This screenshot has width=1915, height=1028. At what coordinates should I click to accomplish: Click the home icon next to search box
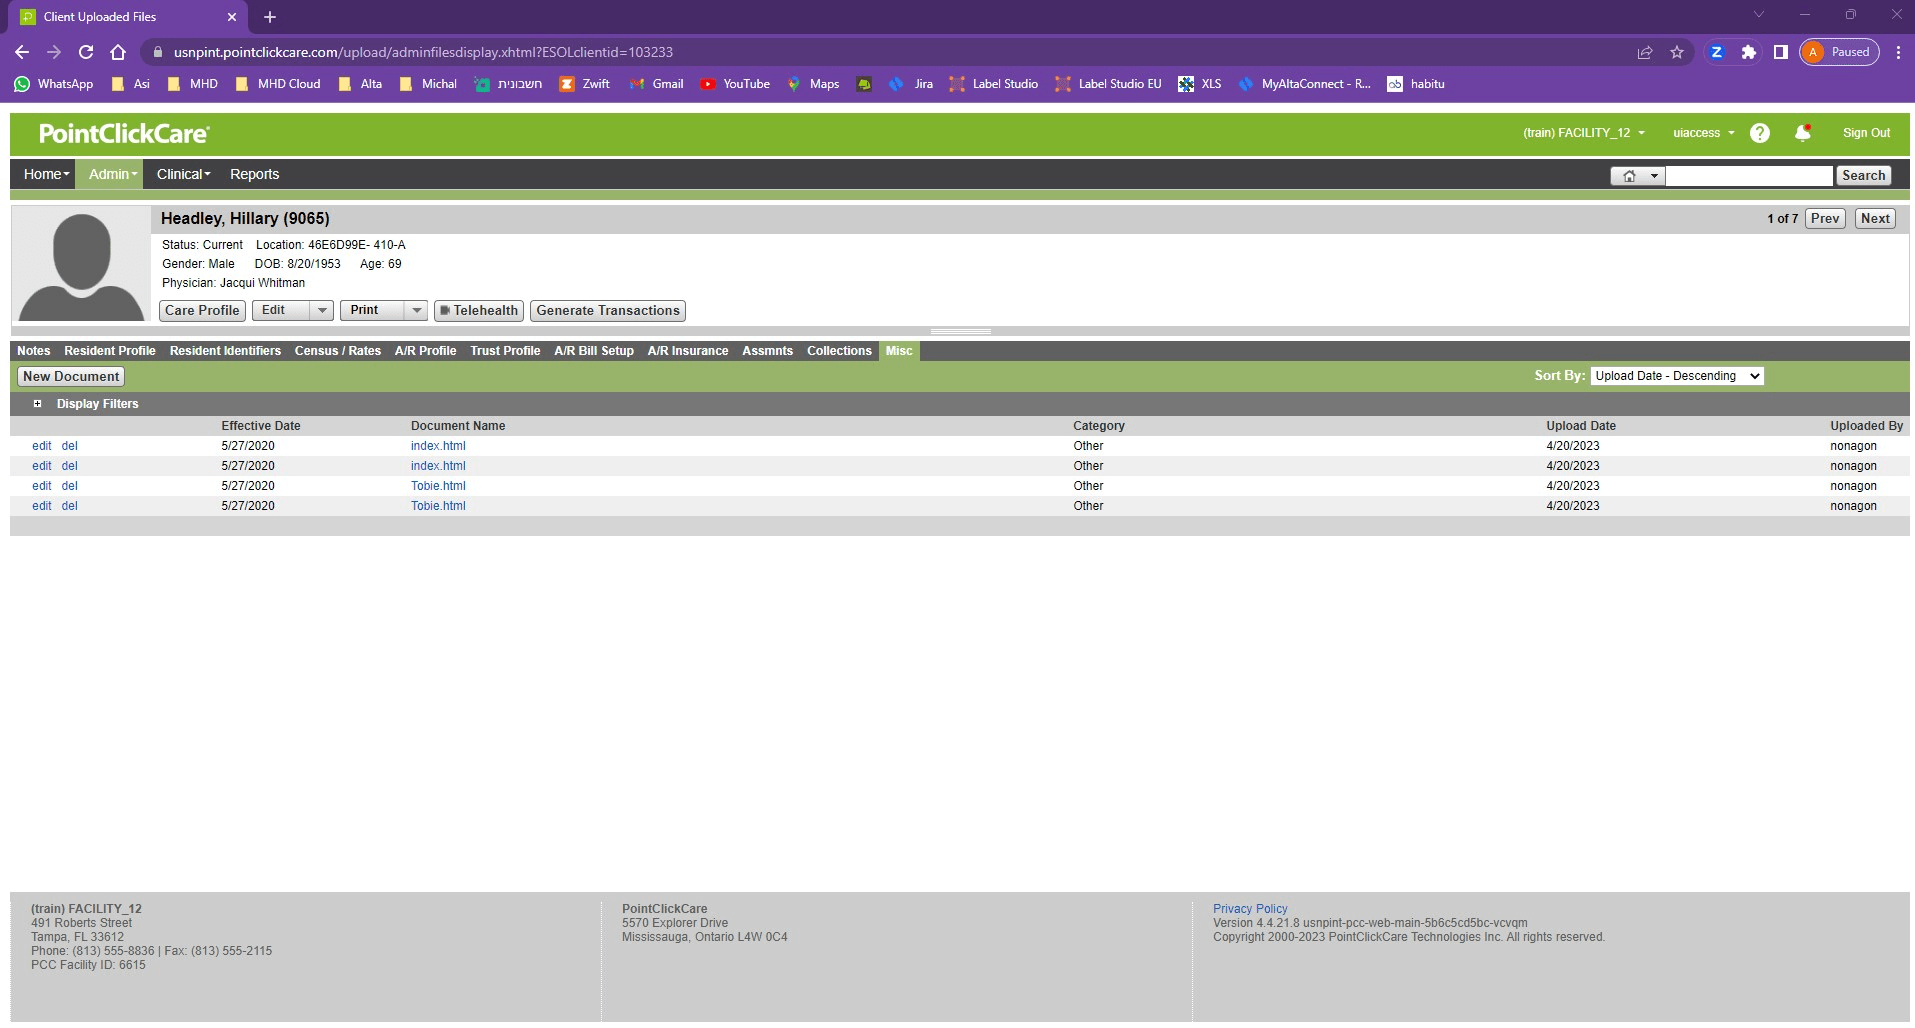1629,176
